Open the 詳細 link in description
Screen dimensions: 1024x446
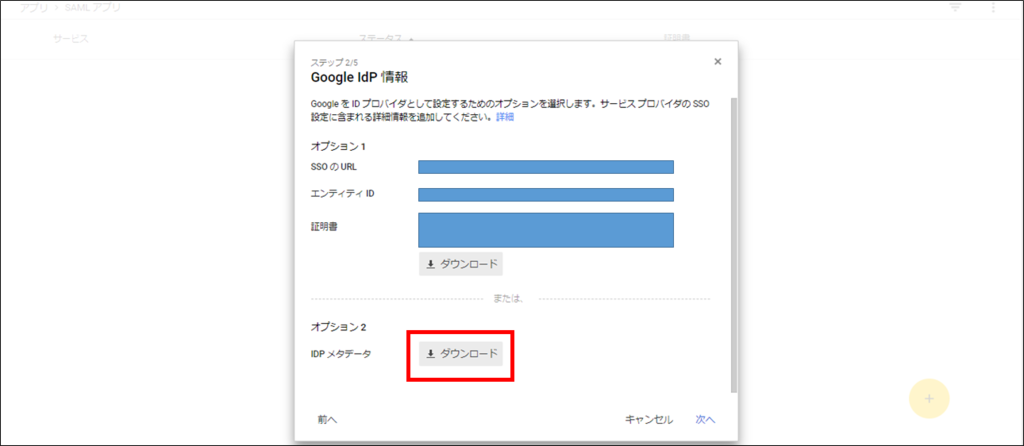pyautogui.click(x=505, y=118)
